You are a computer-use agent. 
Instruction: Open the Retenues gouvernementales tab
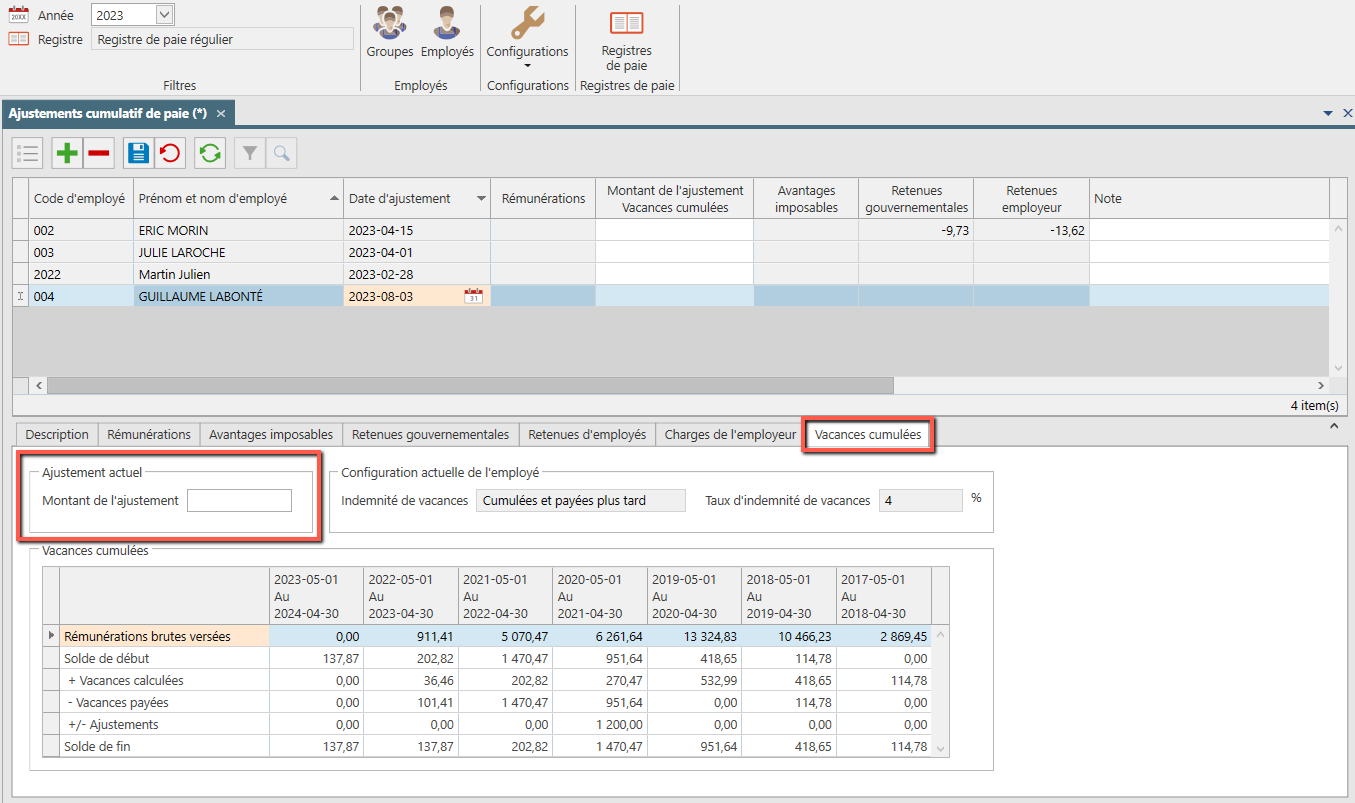(431, 435)
